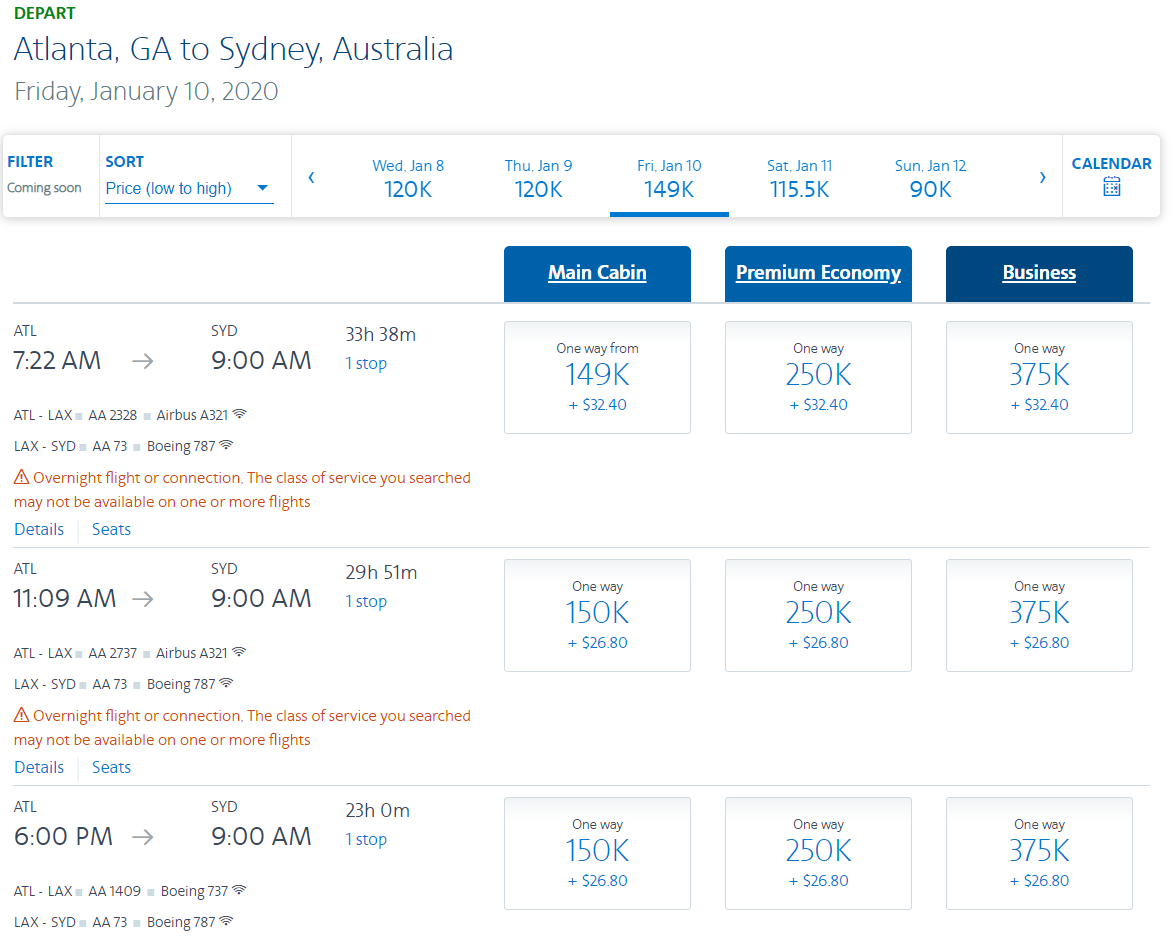Screen dimensions: 1176x944
Task: Click Wi-Fi icon beside AA 2328 Airbus A321
Action: (x=240, y=414)
